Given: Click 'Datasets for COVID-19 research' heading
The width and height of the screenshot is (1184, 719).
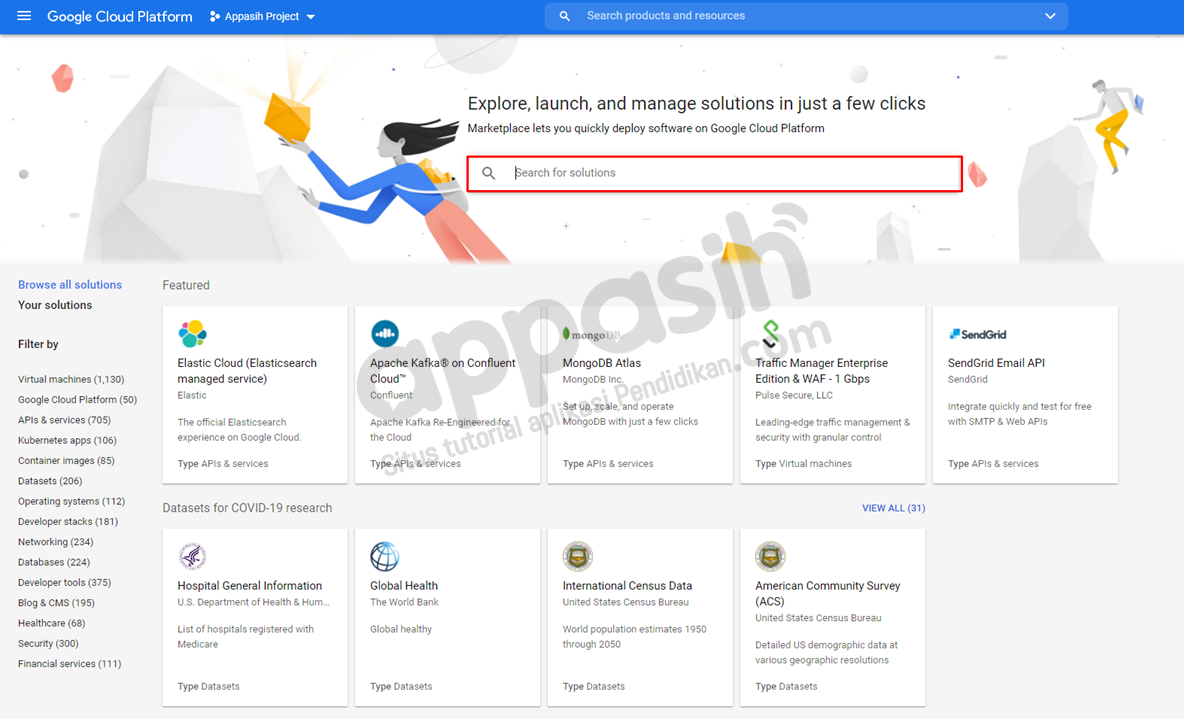Looking at the screenshot, I should click(247, 508).
